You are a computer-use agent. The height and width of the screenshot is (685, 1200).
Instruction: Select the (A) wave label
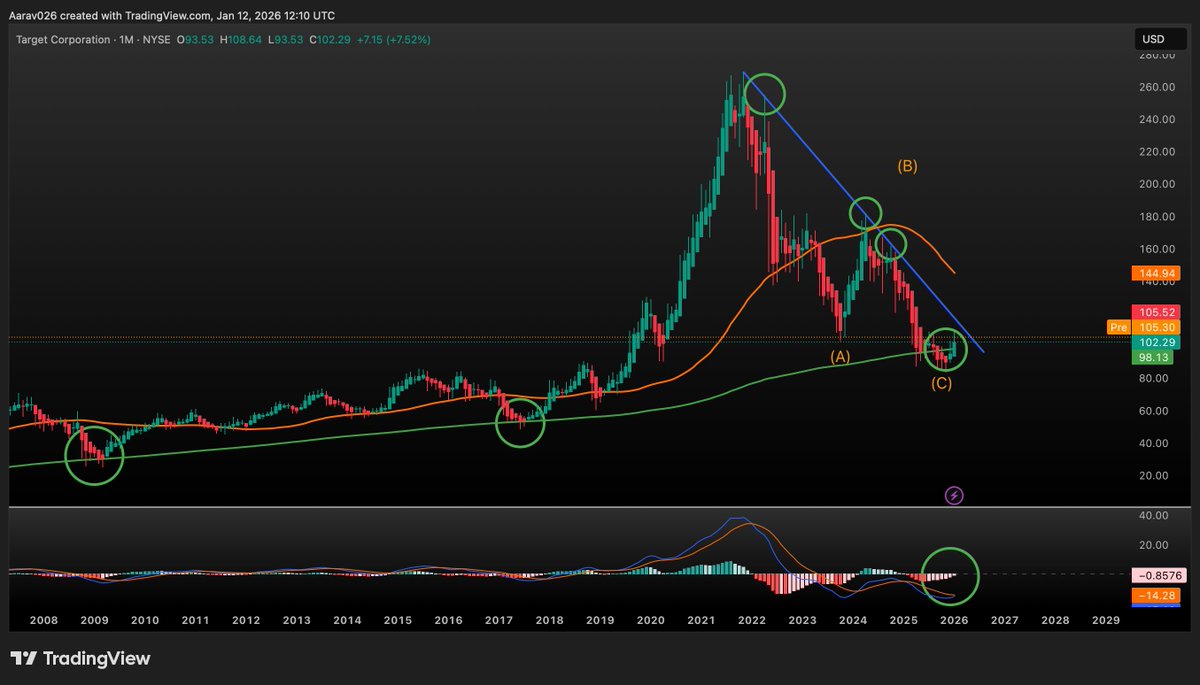pyautogui.click(x=841, y=356)
